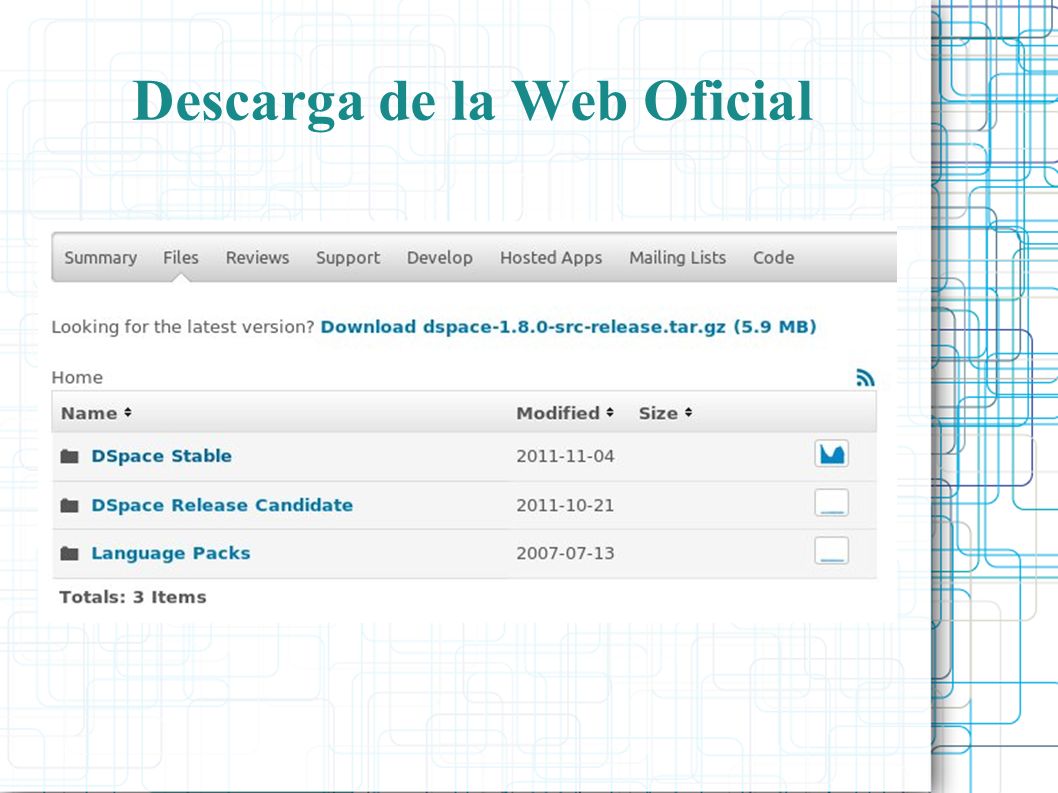
Task: Open the Develop tab
Action: click(x=439, y=258)
